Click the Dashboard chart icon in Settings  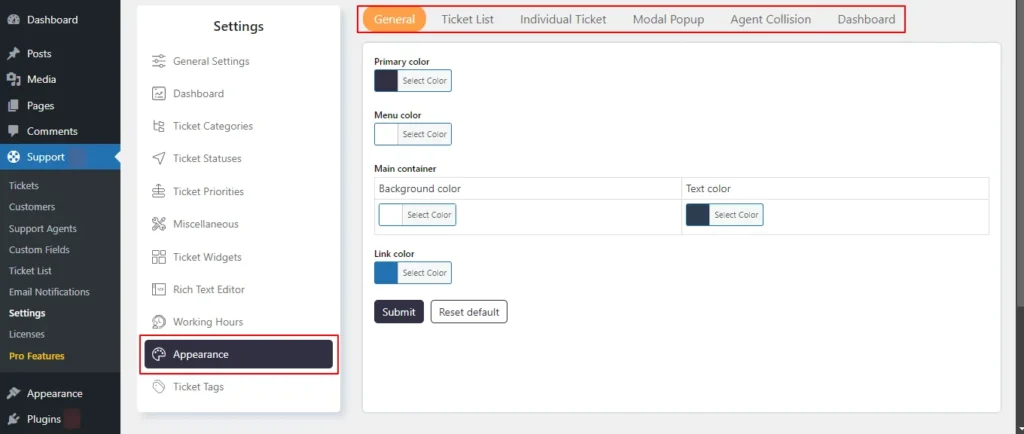(159, 93)
